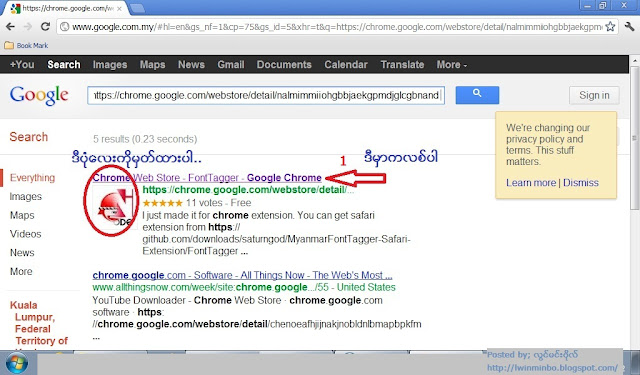Click the FontTagger extension thumbnail
The image size is (640, 375).
pyautogui.click(x=114, y=208)
